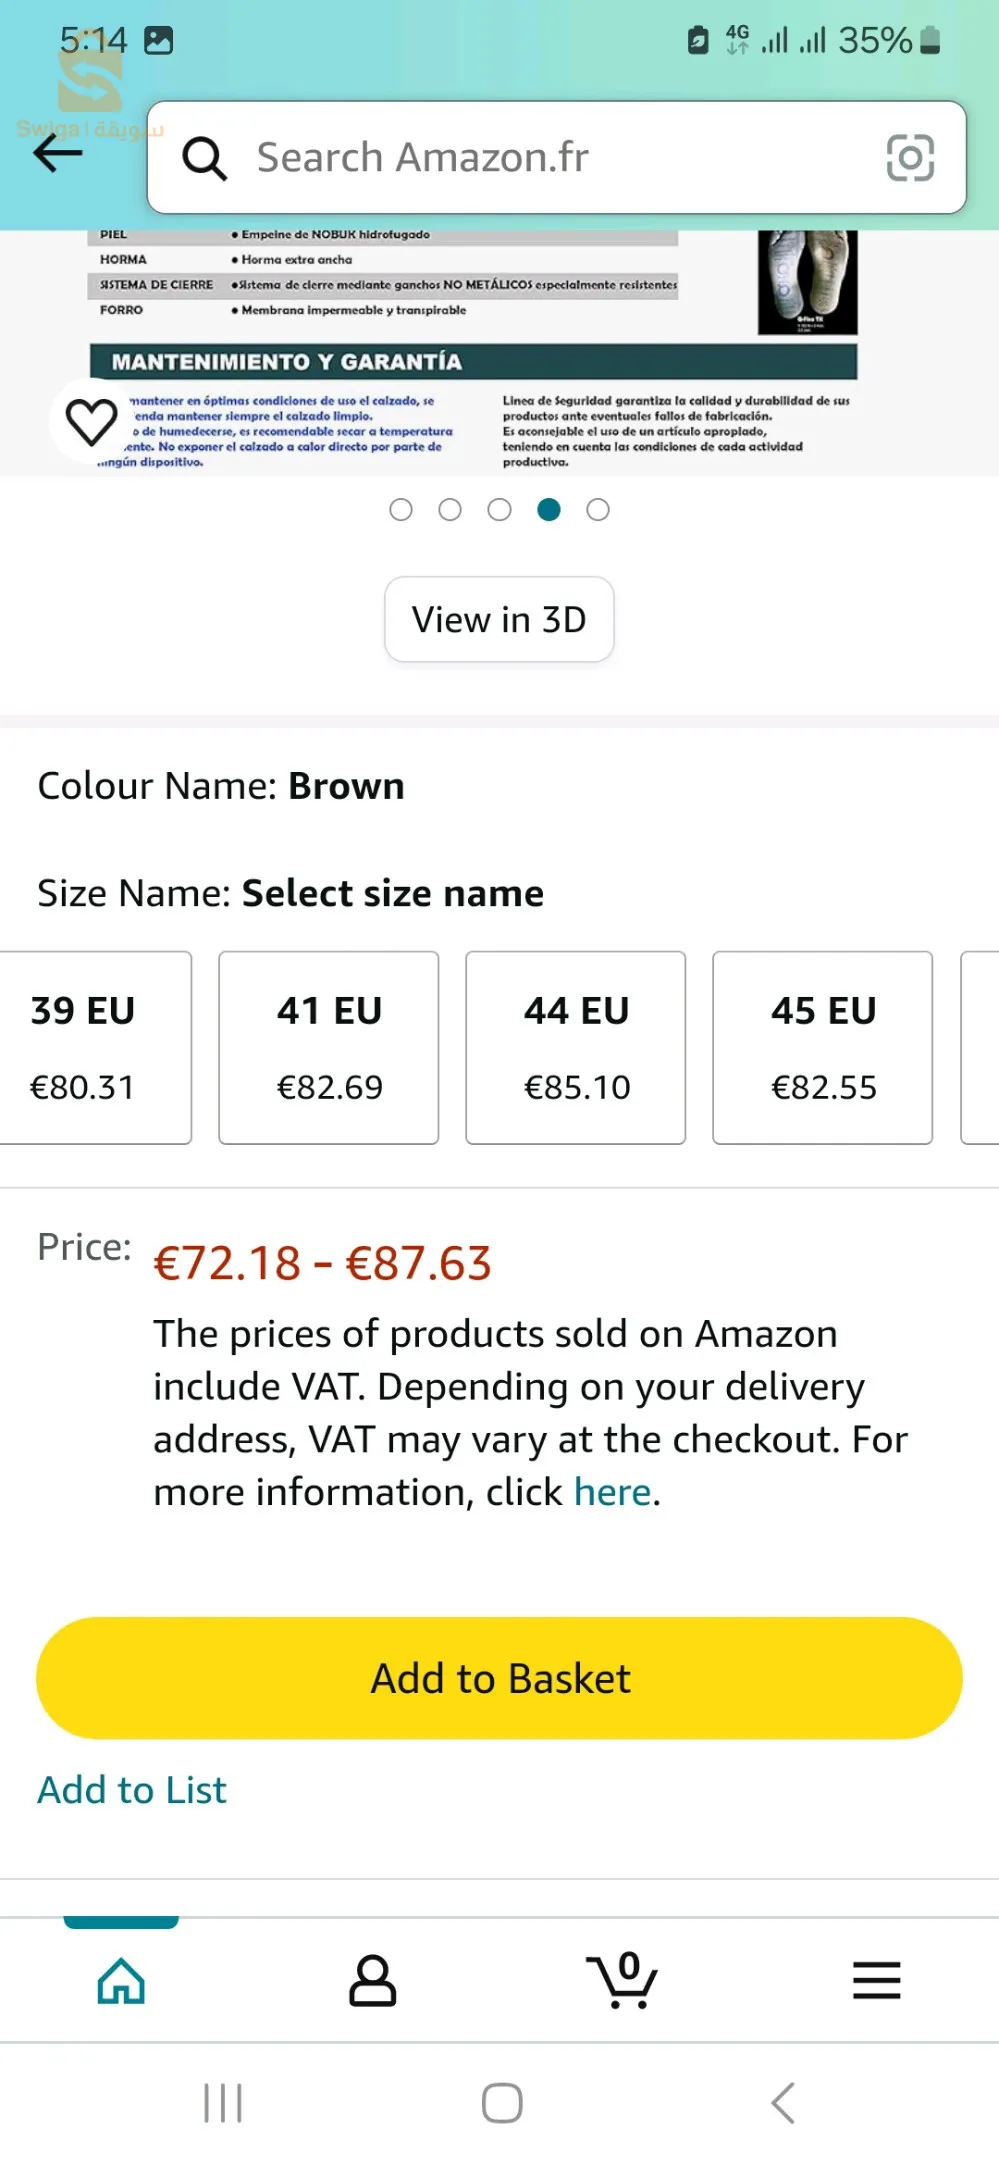999x2166 pixels.
Task: Choose size 41 EU option
Action: pyautogui.click(x=329, y=1047)
